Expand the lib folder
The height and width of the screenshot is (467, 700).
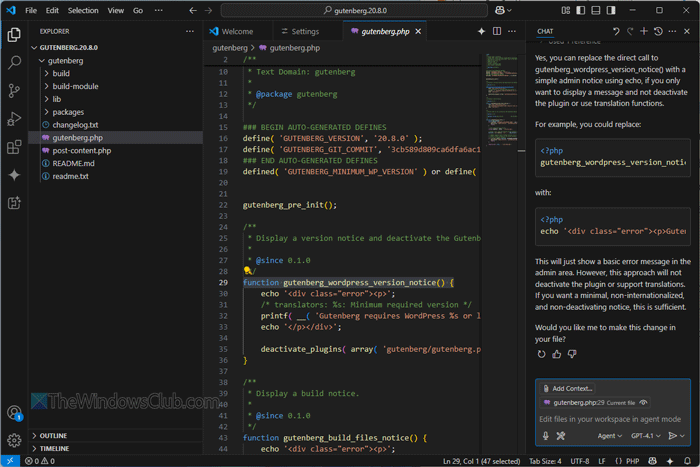[46, 99]
